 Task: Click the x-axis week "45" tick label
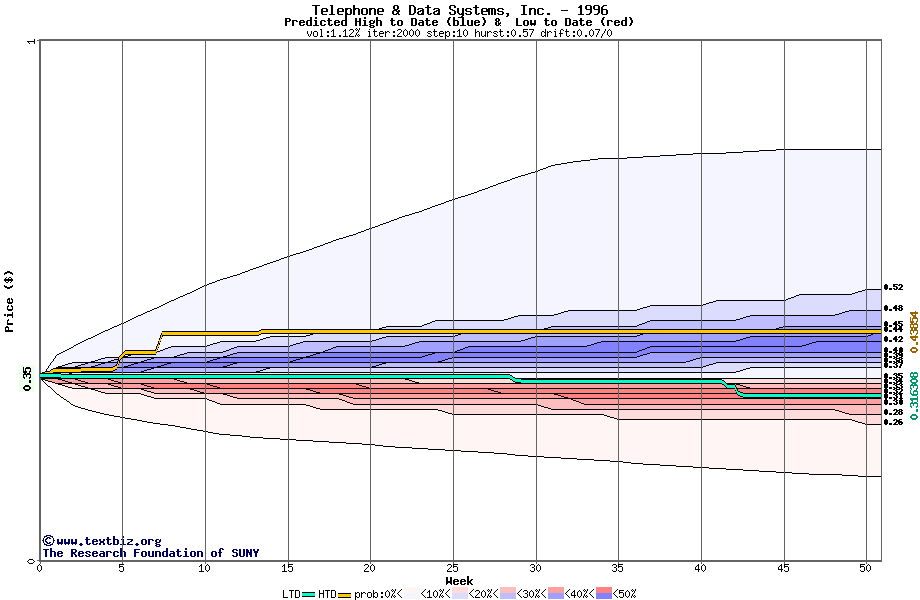pos(783,568)
